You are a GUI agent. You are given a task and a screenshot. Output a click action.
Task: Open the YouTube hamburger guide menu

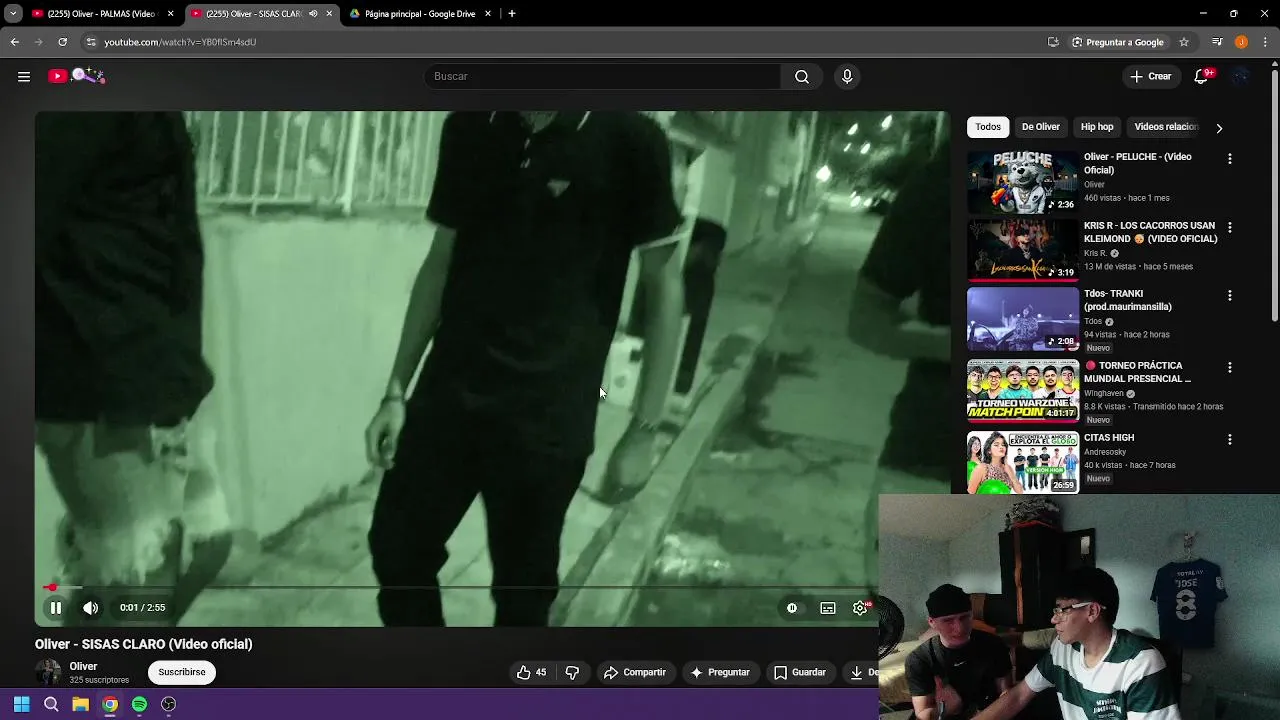24,76
